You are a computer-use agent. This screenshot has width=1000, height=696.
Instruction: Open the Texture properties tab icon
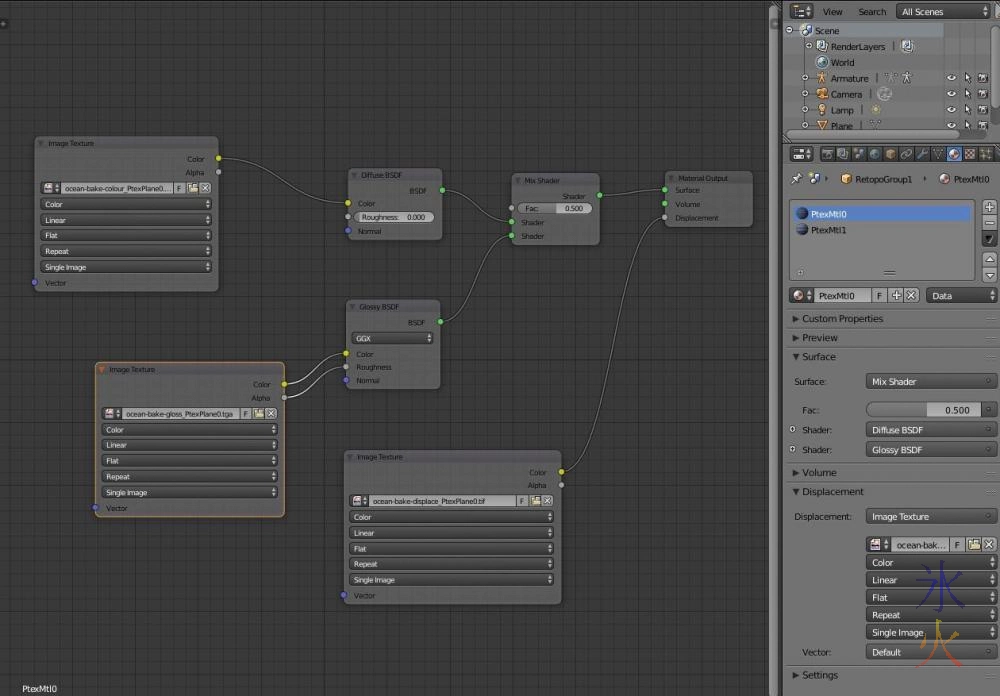pos(969,154)
